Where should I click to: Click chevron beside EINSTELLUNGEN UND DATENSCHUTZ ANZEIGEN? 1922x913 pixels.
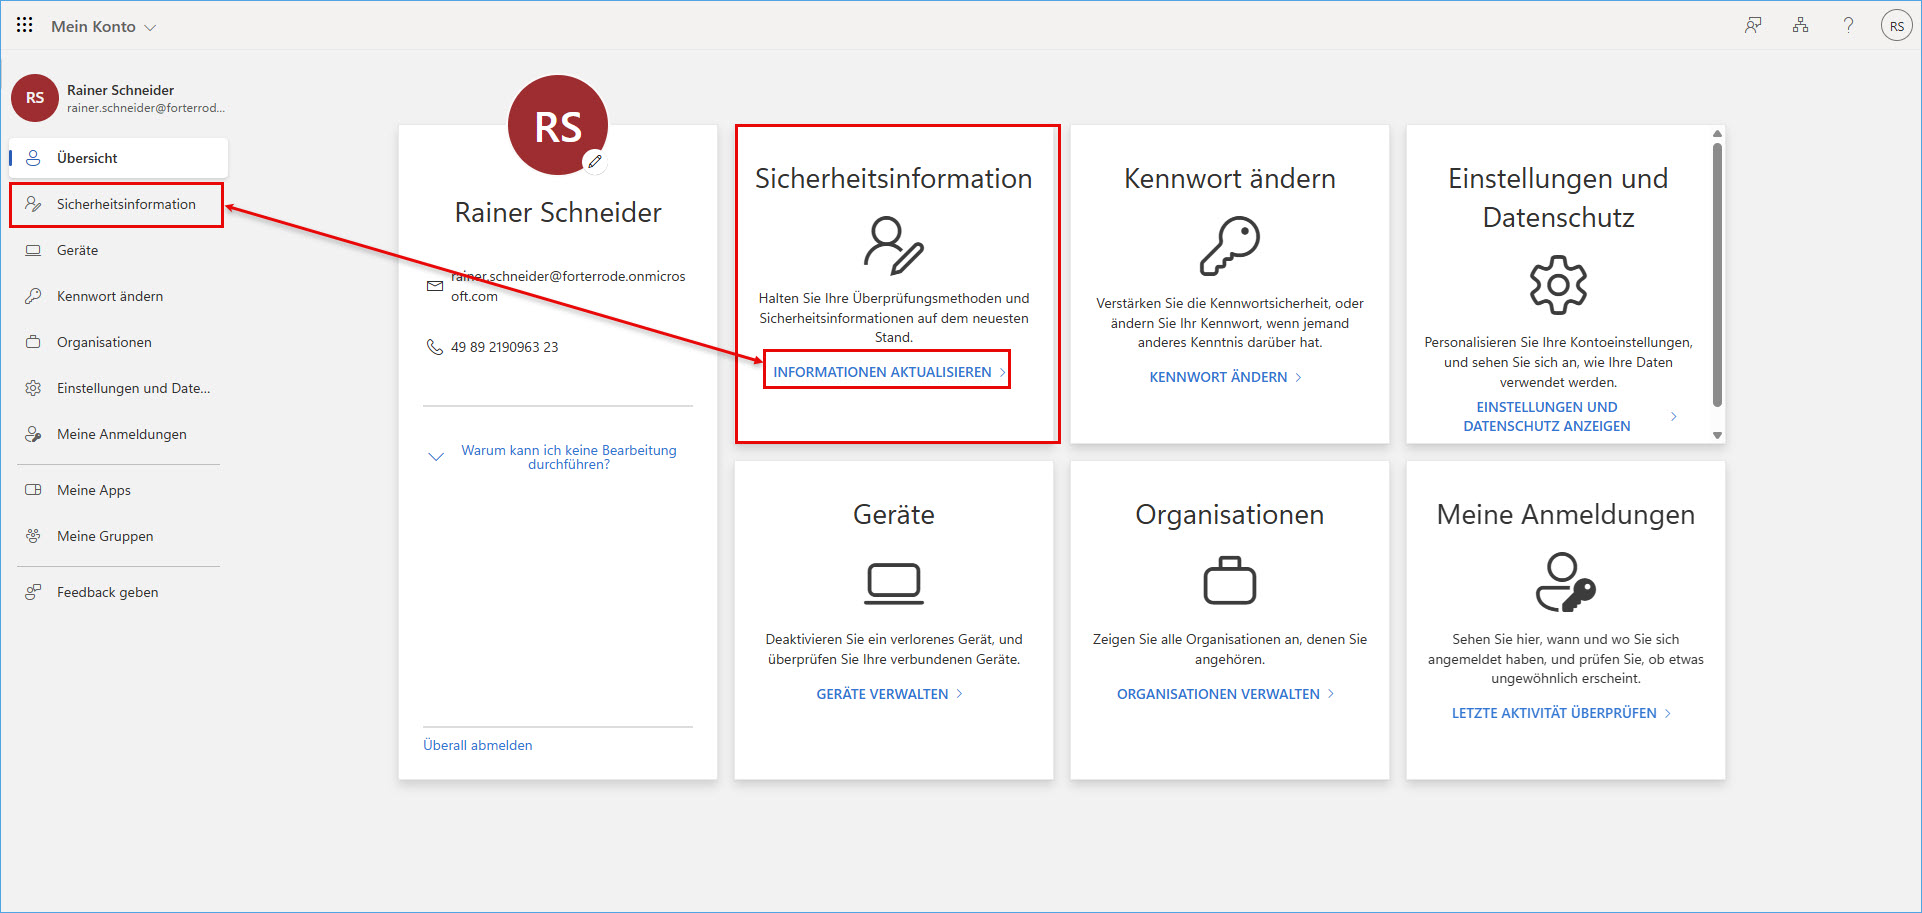[1674, 416]
